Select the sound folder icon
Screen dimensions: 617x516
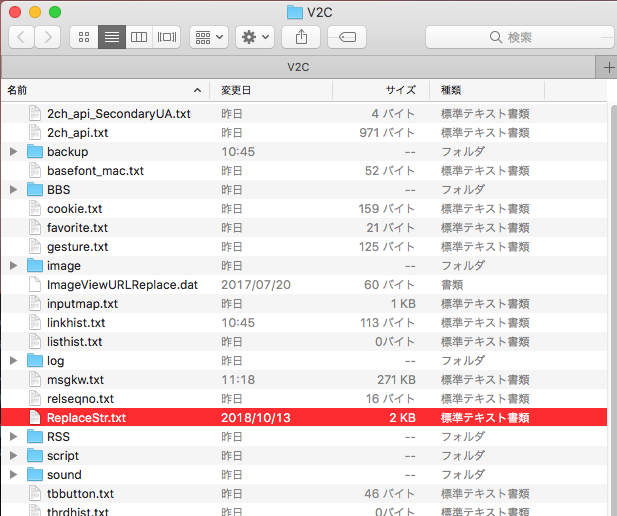click(x=35, y=474)
